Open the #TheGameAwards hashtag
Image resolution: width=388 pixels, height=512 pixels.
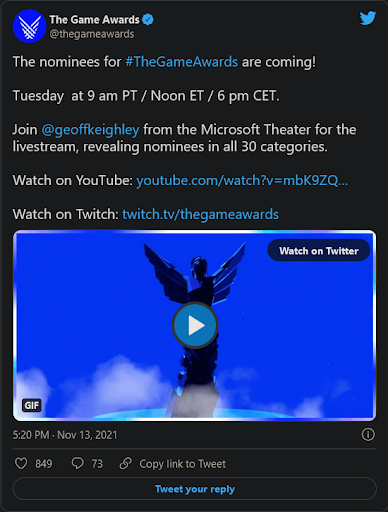(182, 62)
